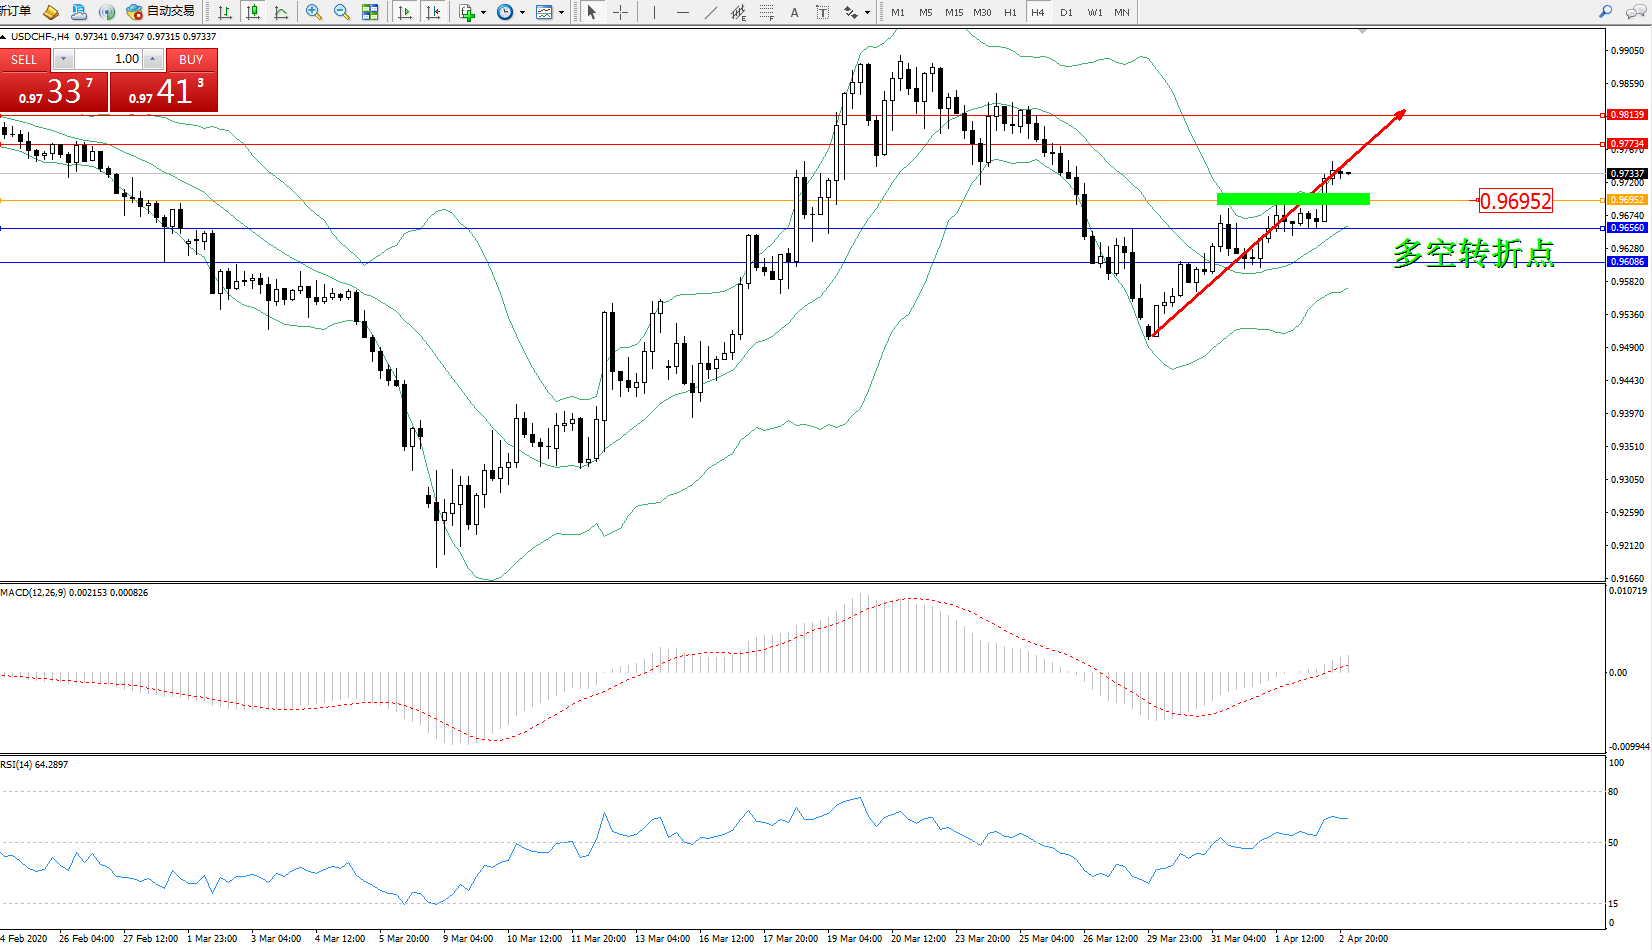
Task: Toggle the AutoTrading (自动交易) button
Action: pos(160,12)
